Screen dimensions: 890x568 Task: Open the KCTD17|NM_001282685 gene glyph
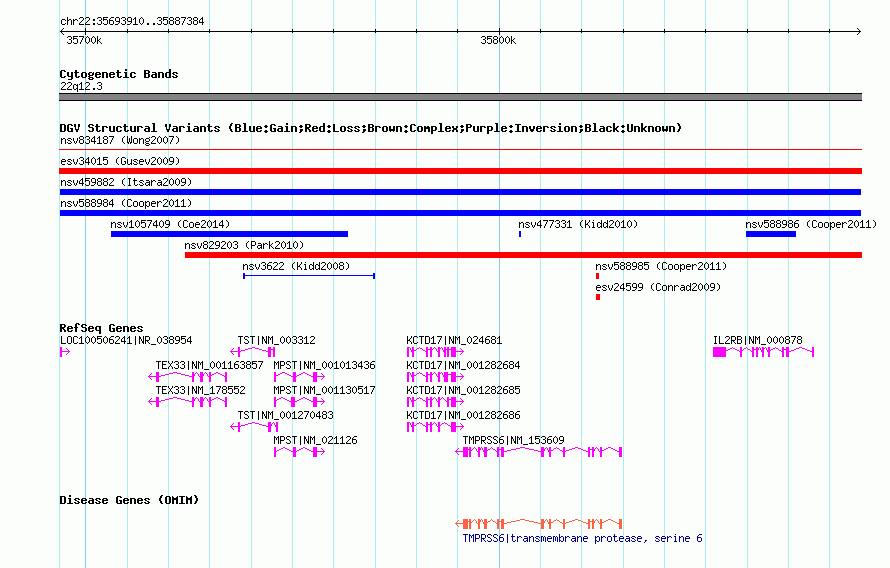(435, 402)
